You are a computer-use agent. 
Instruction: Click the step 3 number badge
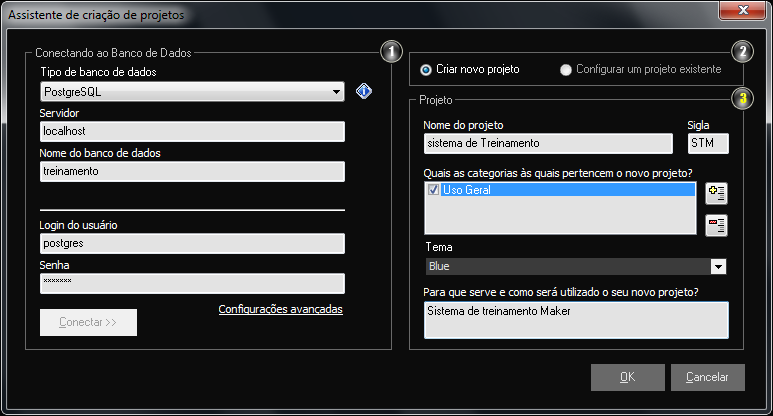tap(741, 98)
